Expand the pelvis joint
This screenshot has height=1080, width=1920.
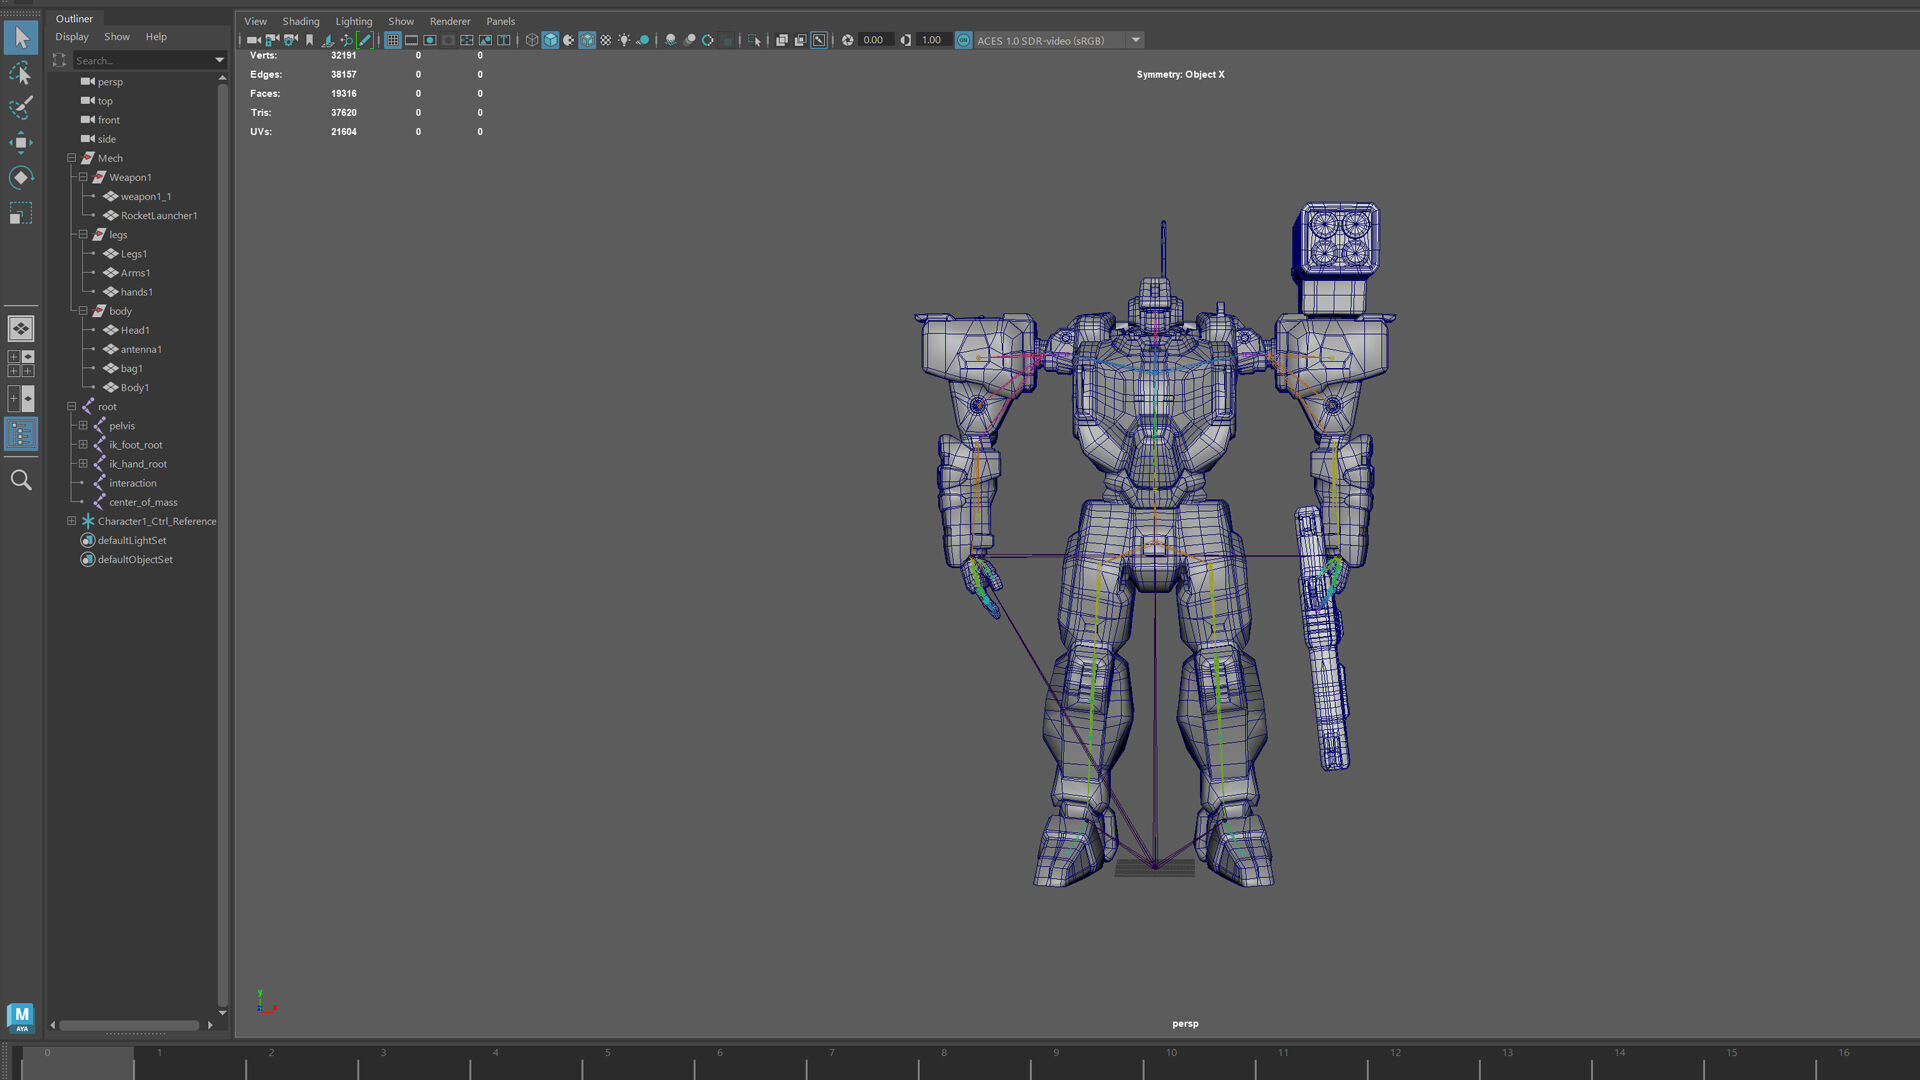pyautogui.click(x=83, y=425)
